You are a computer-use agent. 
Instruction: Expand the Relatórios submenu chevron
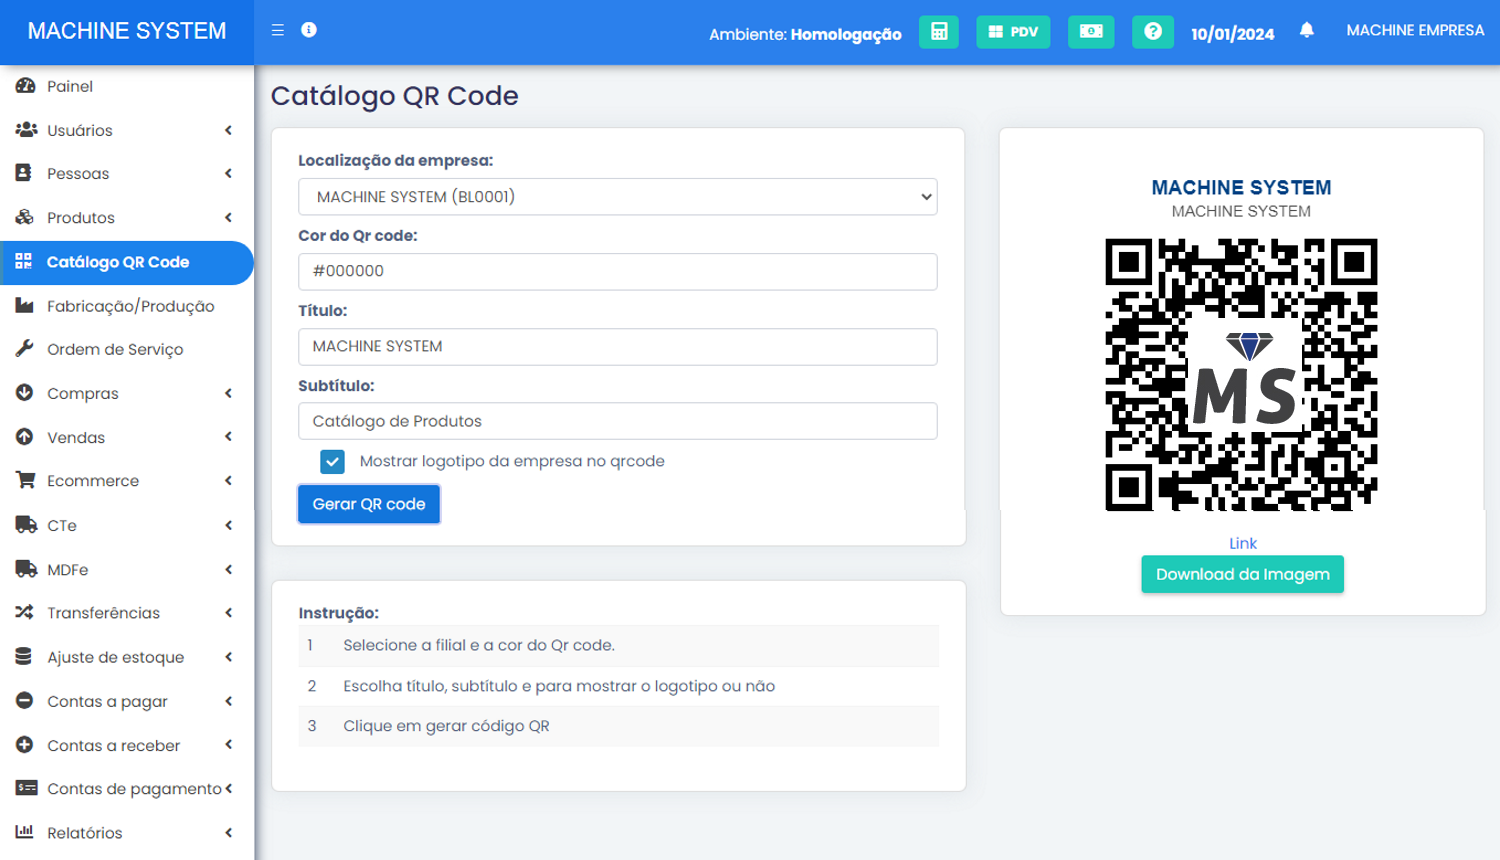pyautogui.click(x=229, y=832)
